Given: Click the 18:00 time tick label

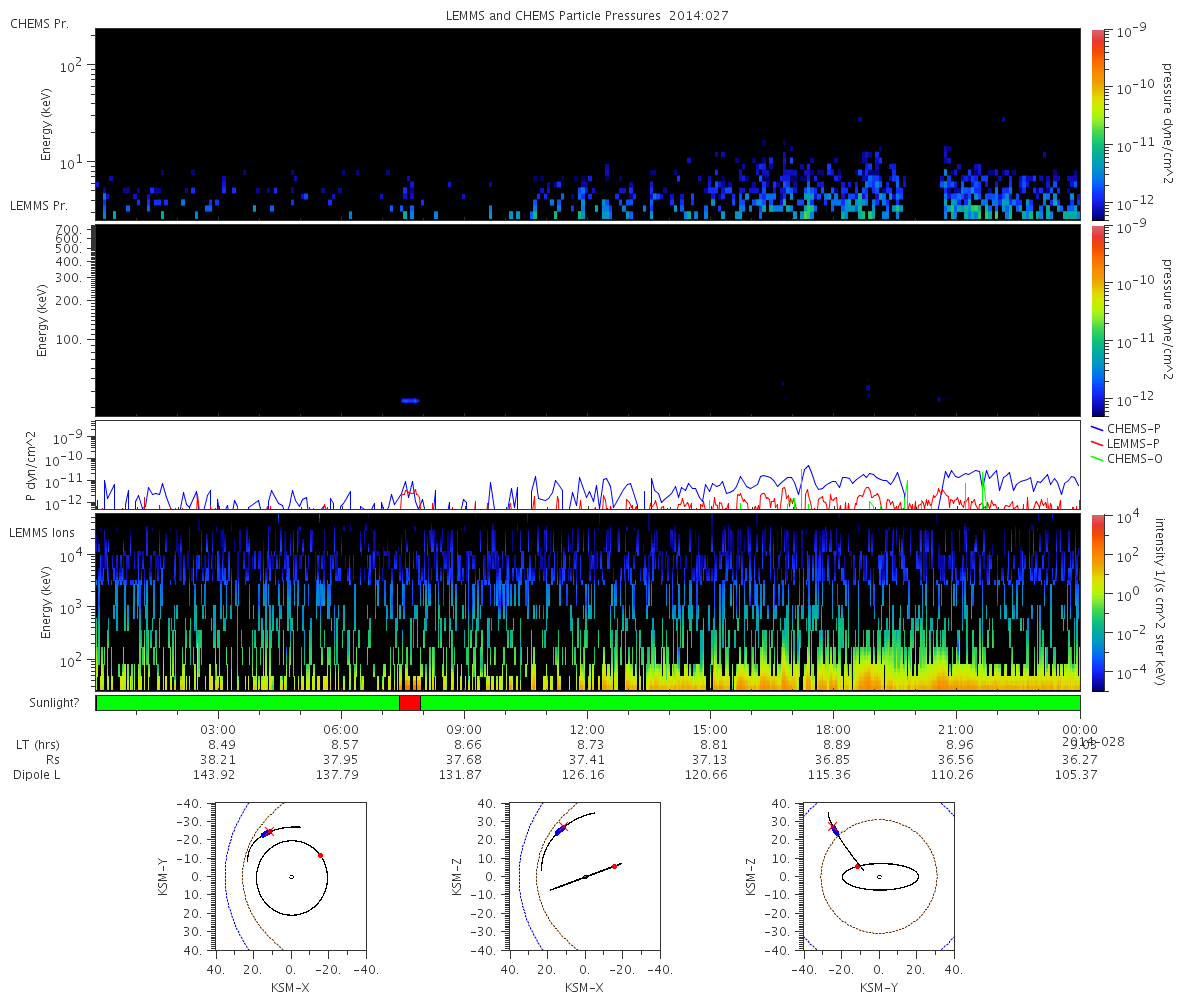Looking at the screenshot, I should [x=833, y=729].
